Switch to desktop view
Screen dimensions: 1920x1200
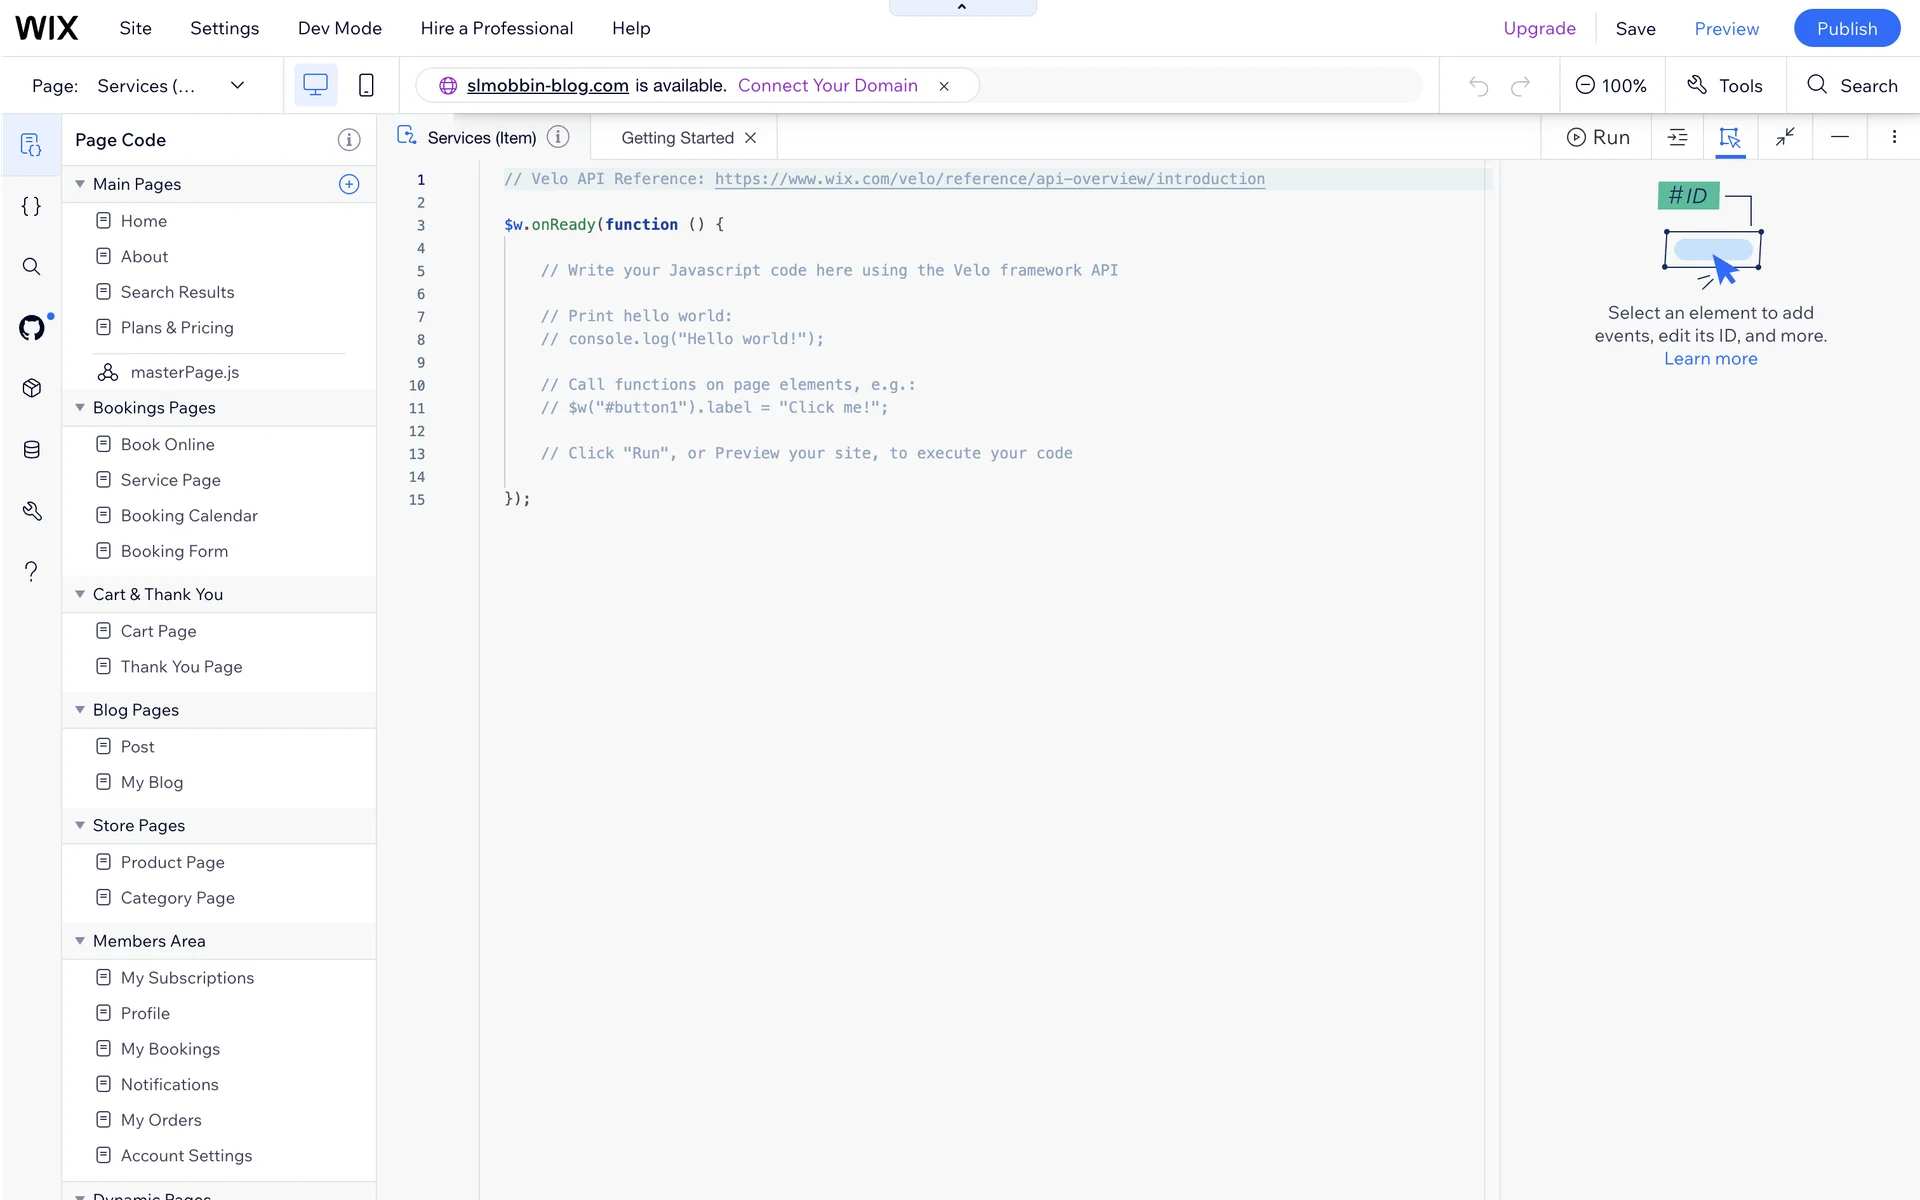click(315, 85)
